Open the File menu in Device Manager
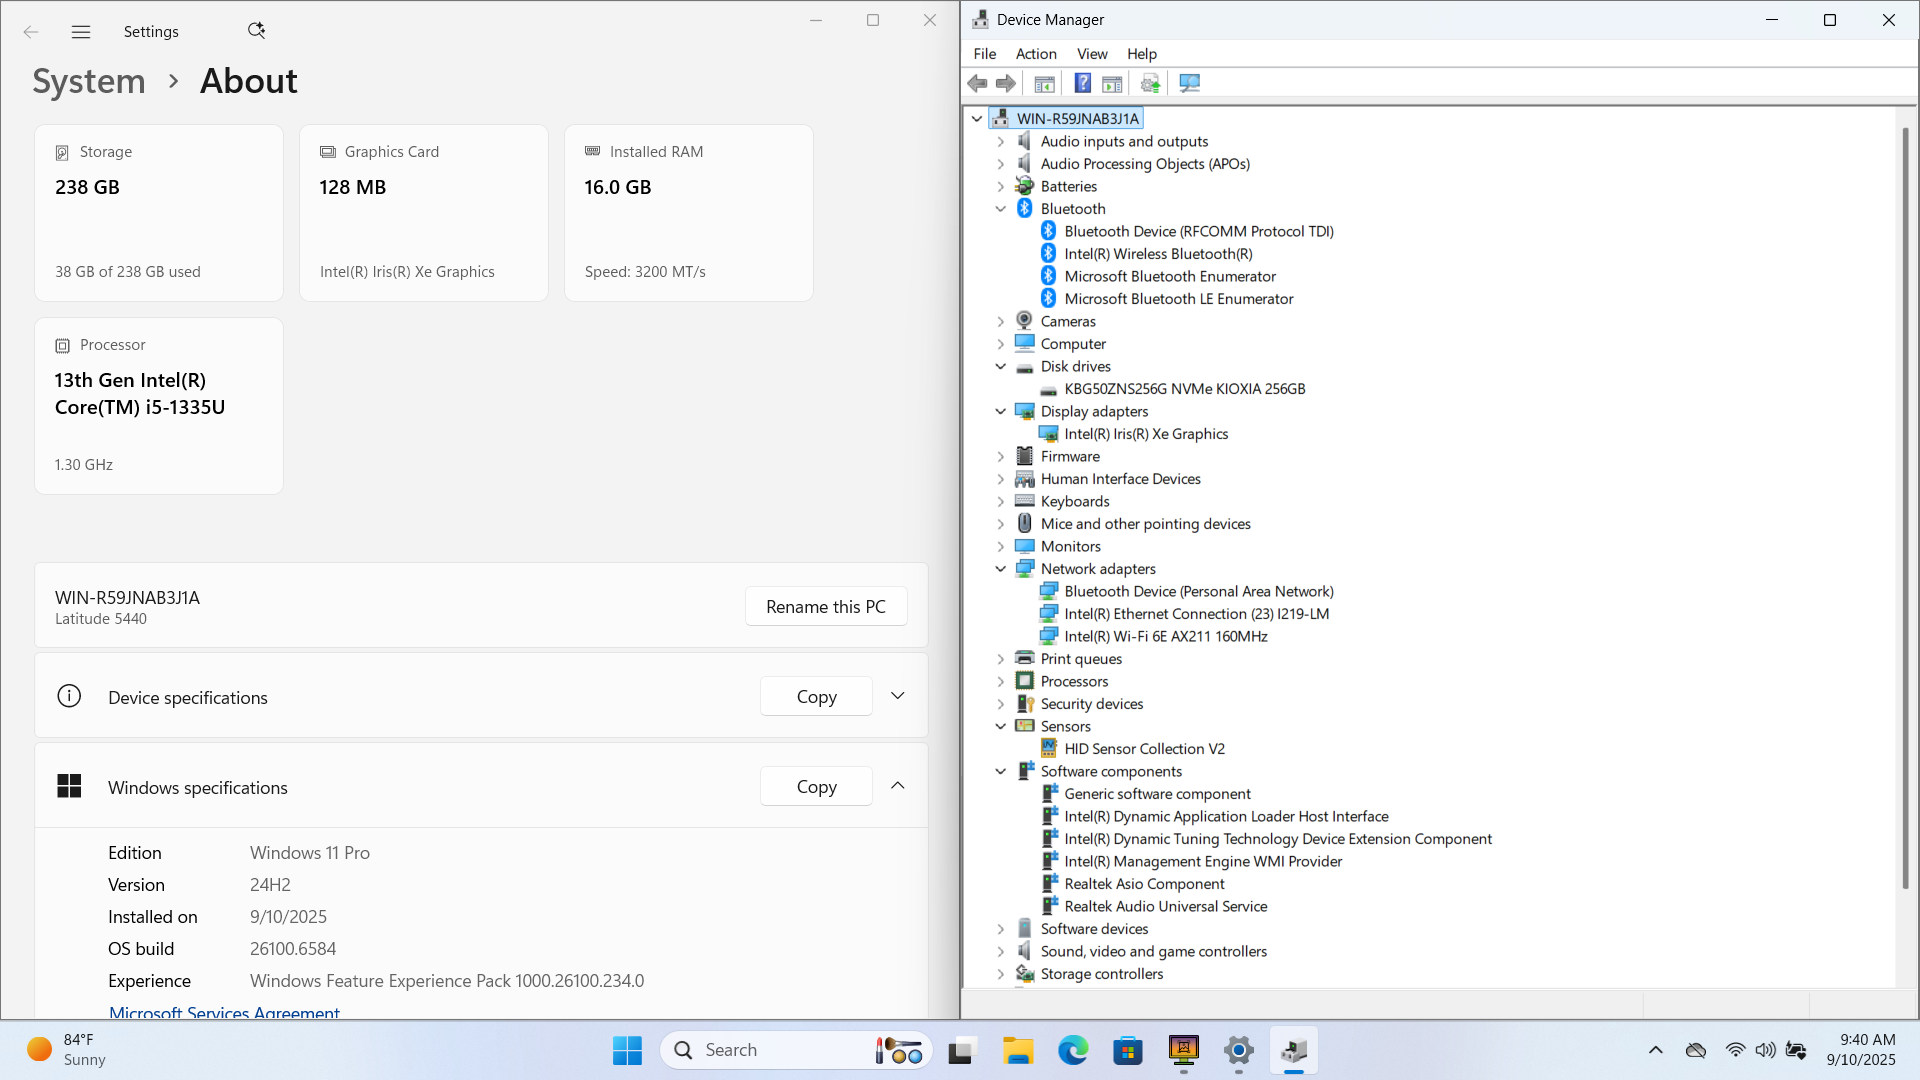The image size is (1920, 1080). 984,54
